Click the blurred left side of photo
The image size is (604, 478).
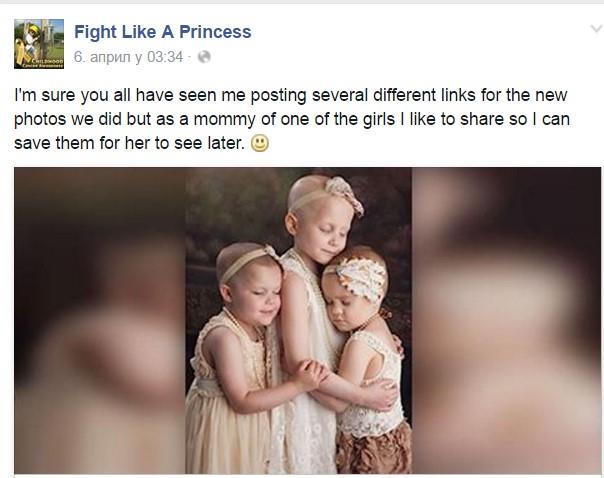[x=100, y=320]
